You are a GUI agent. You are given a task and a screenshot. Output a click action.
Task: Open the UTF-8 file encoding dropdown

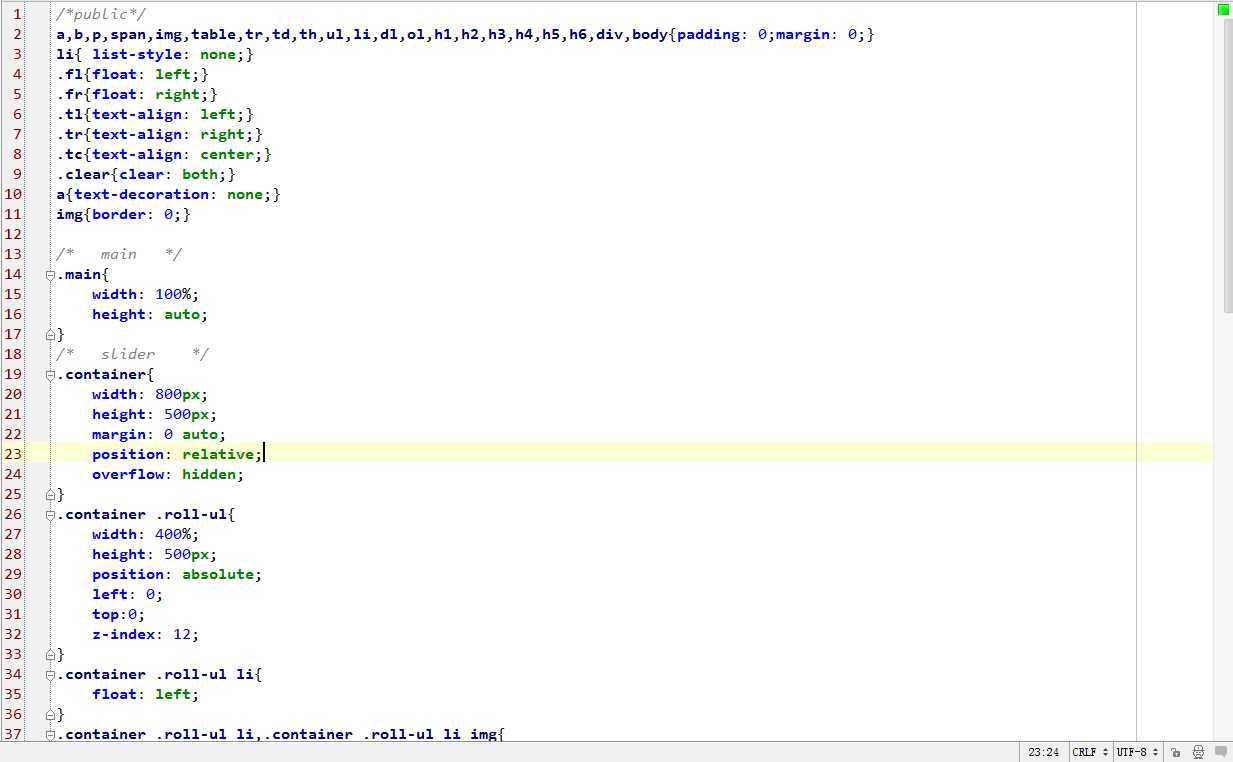(1138, 752)
